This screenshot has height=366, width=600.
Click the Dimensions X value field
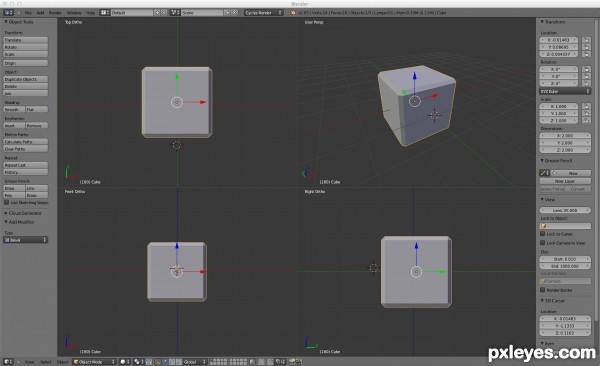tap(565, 136)
